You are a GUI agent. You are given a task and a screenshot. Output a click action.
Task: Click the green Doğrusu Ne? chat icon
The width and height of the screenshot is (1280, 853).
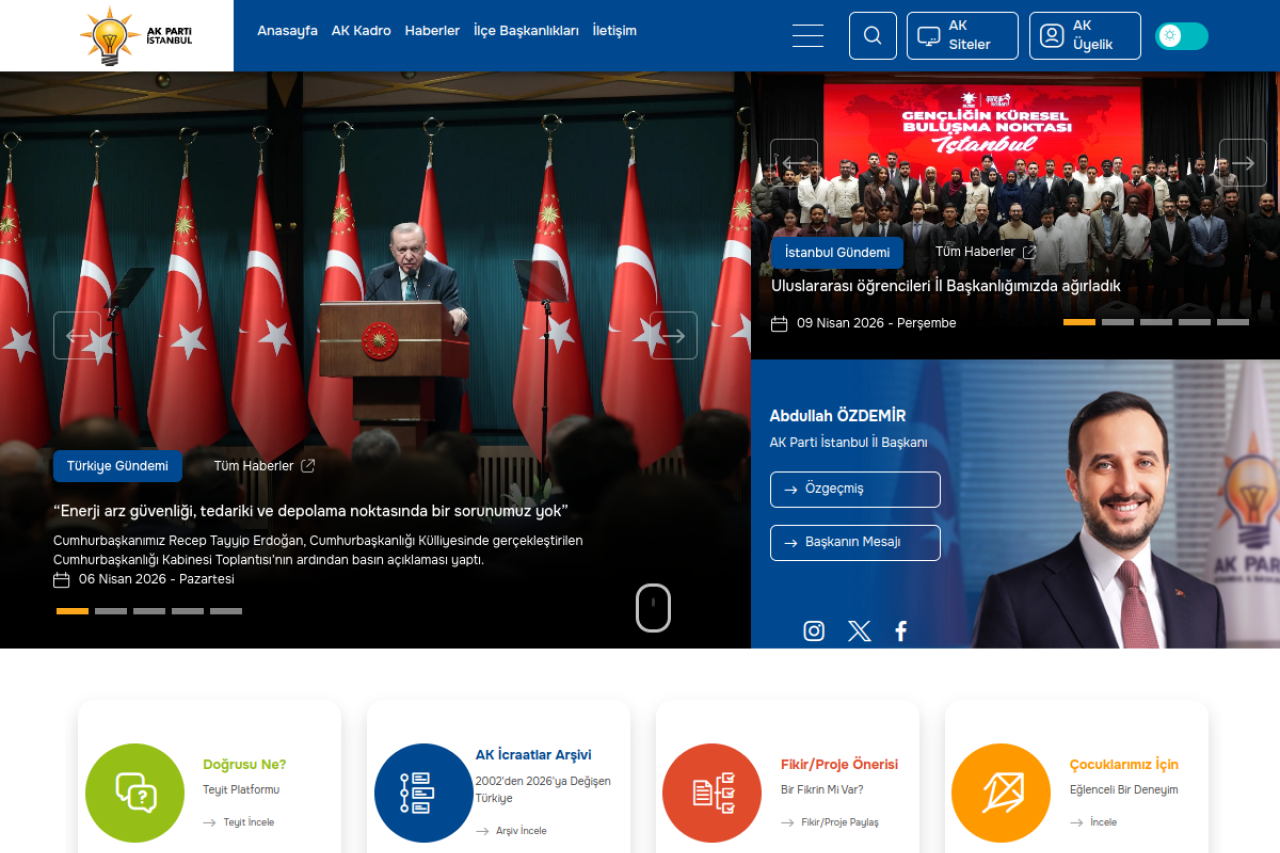135,793
